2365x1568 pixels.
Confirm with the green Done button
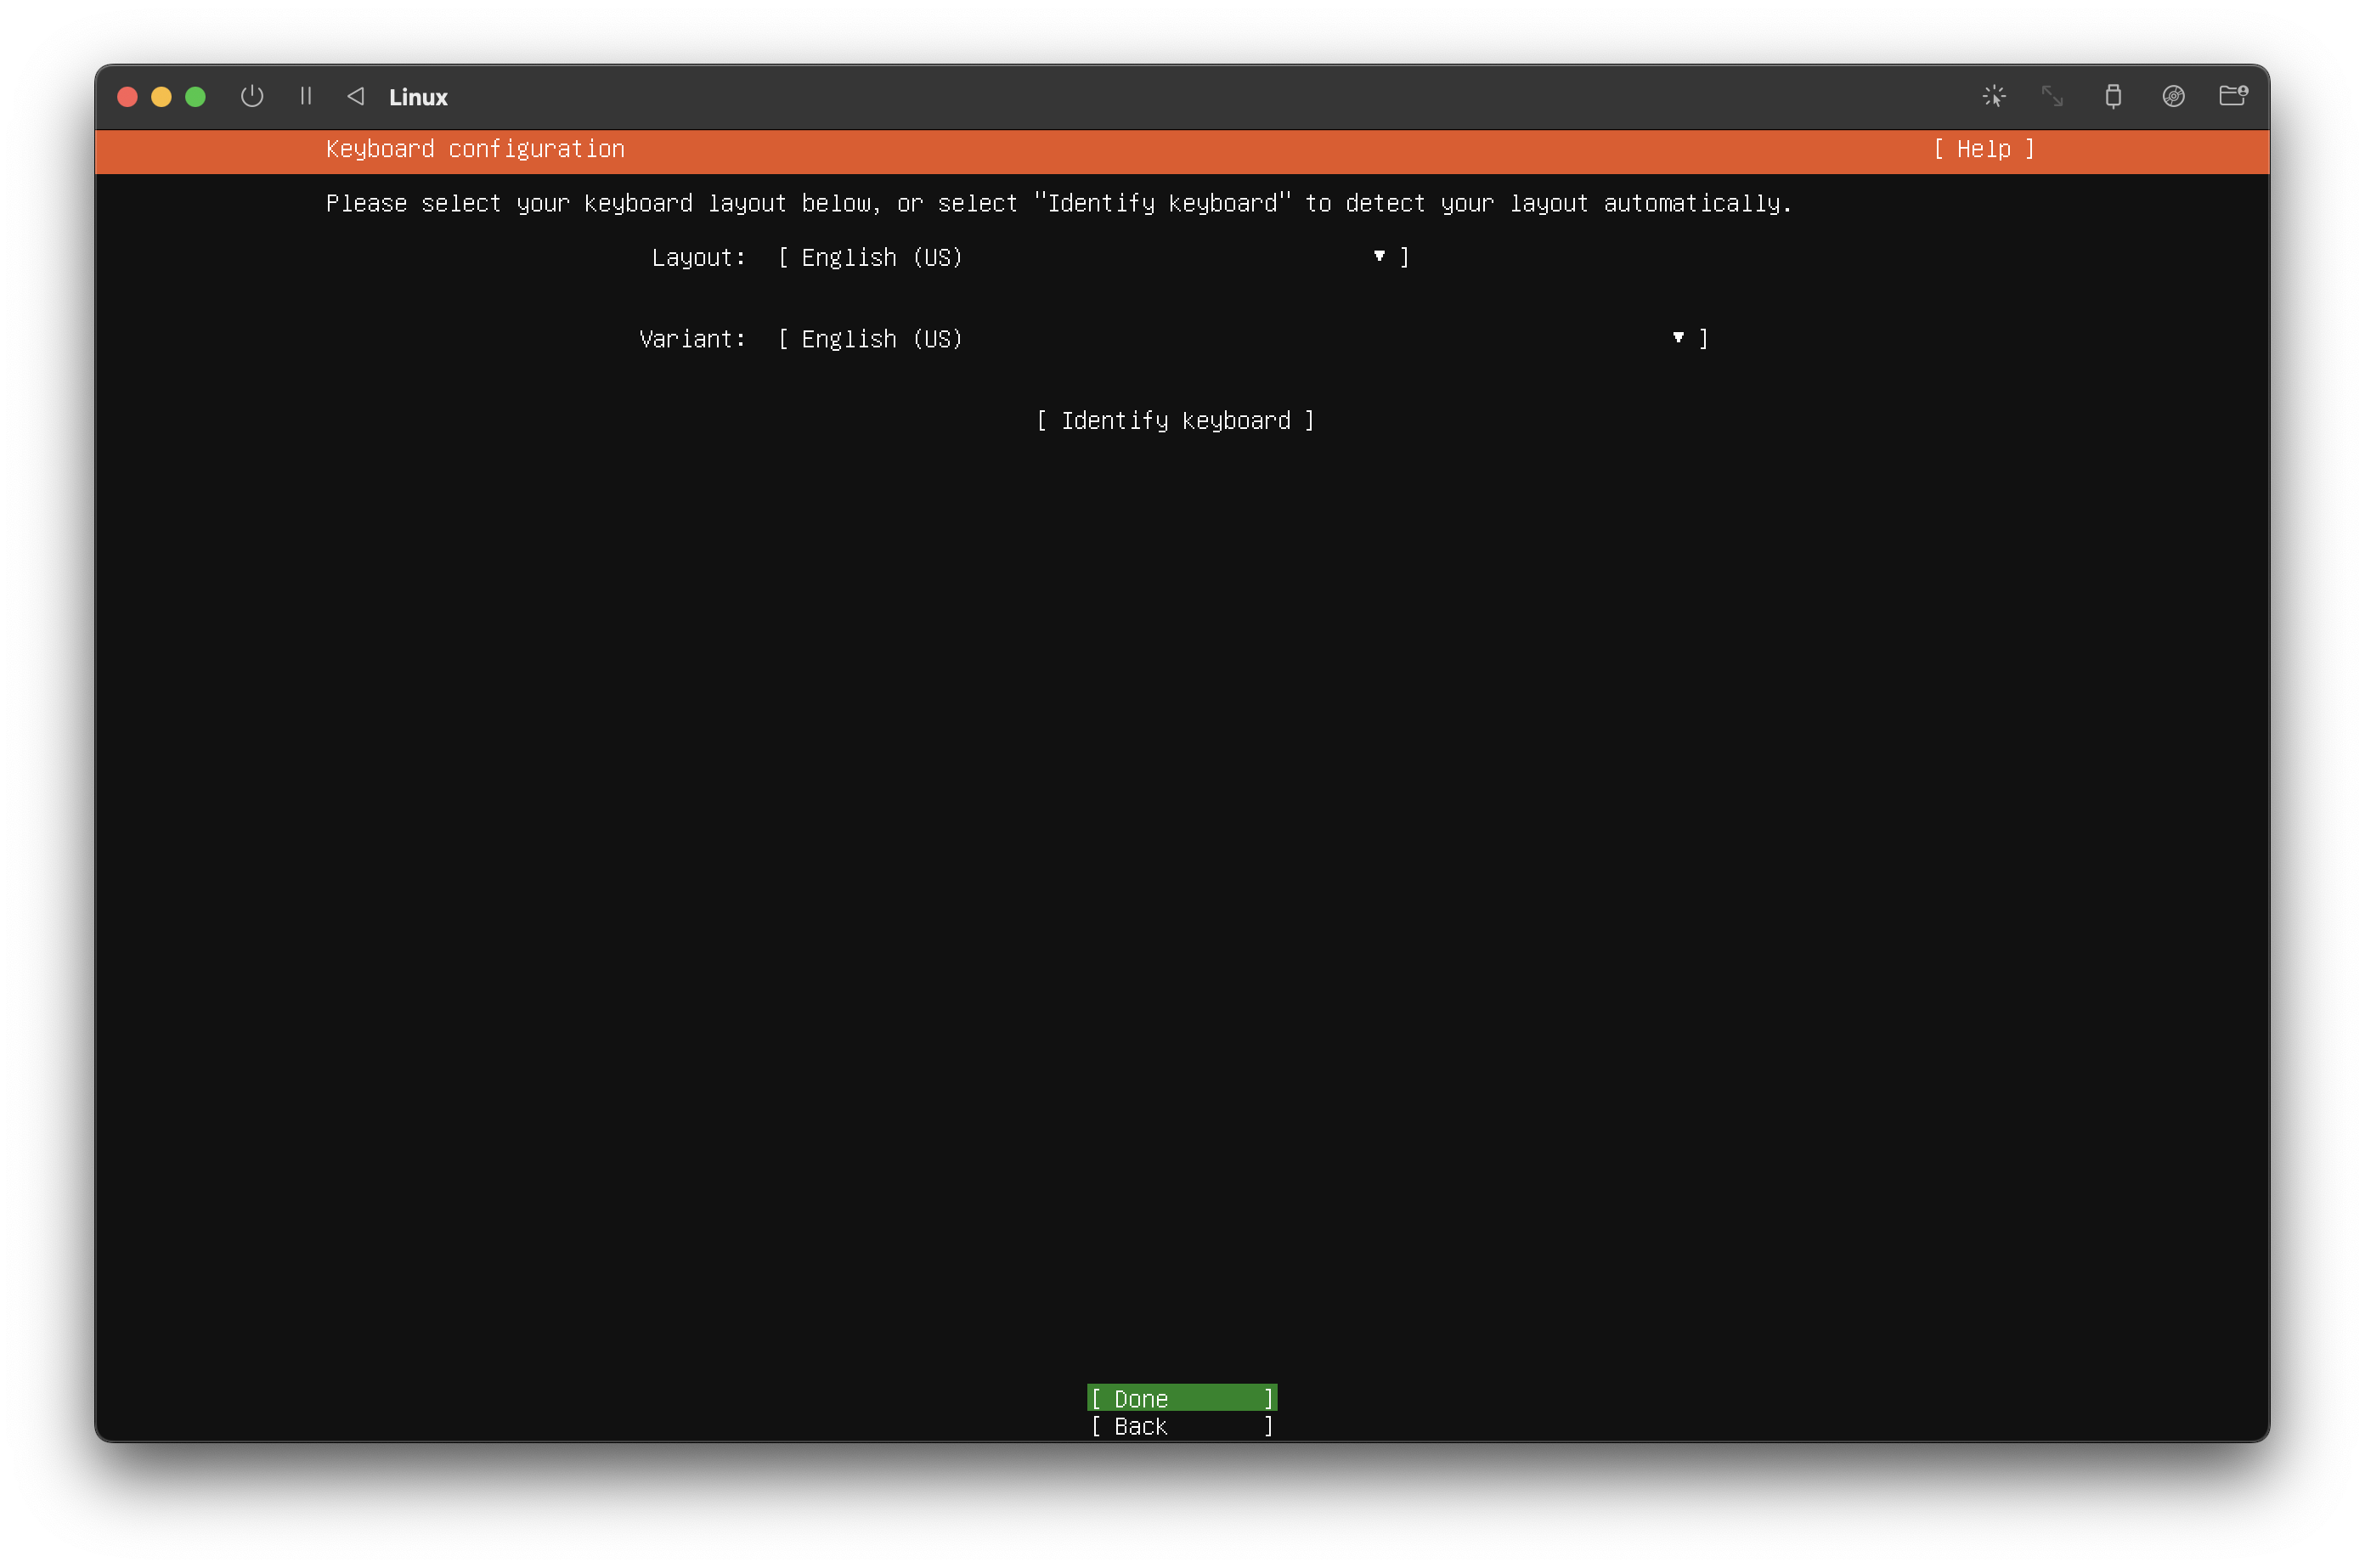tap(1182, 1398)
